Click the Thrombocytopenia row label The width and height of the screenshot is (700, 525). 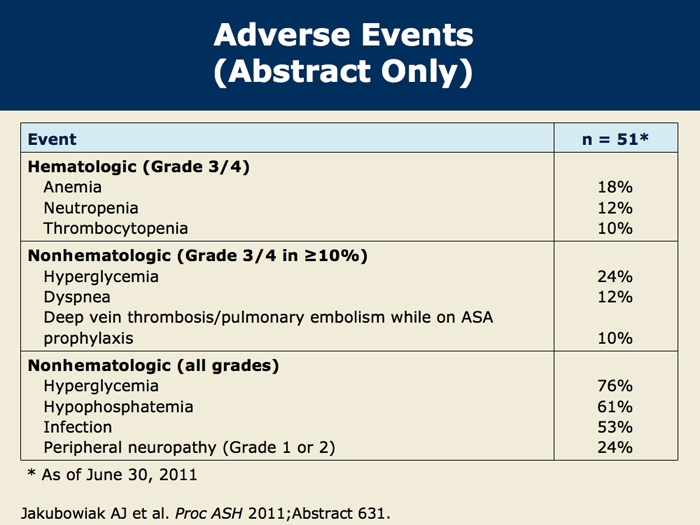click(116, 229)
